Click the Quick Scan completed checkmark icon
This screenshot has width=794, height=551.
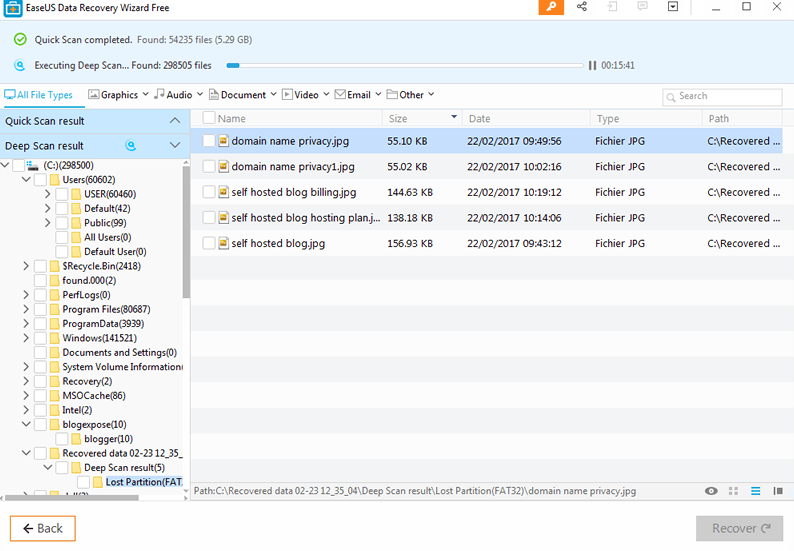pyautogui.click(x=20, y=40)
